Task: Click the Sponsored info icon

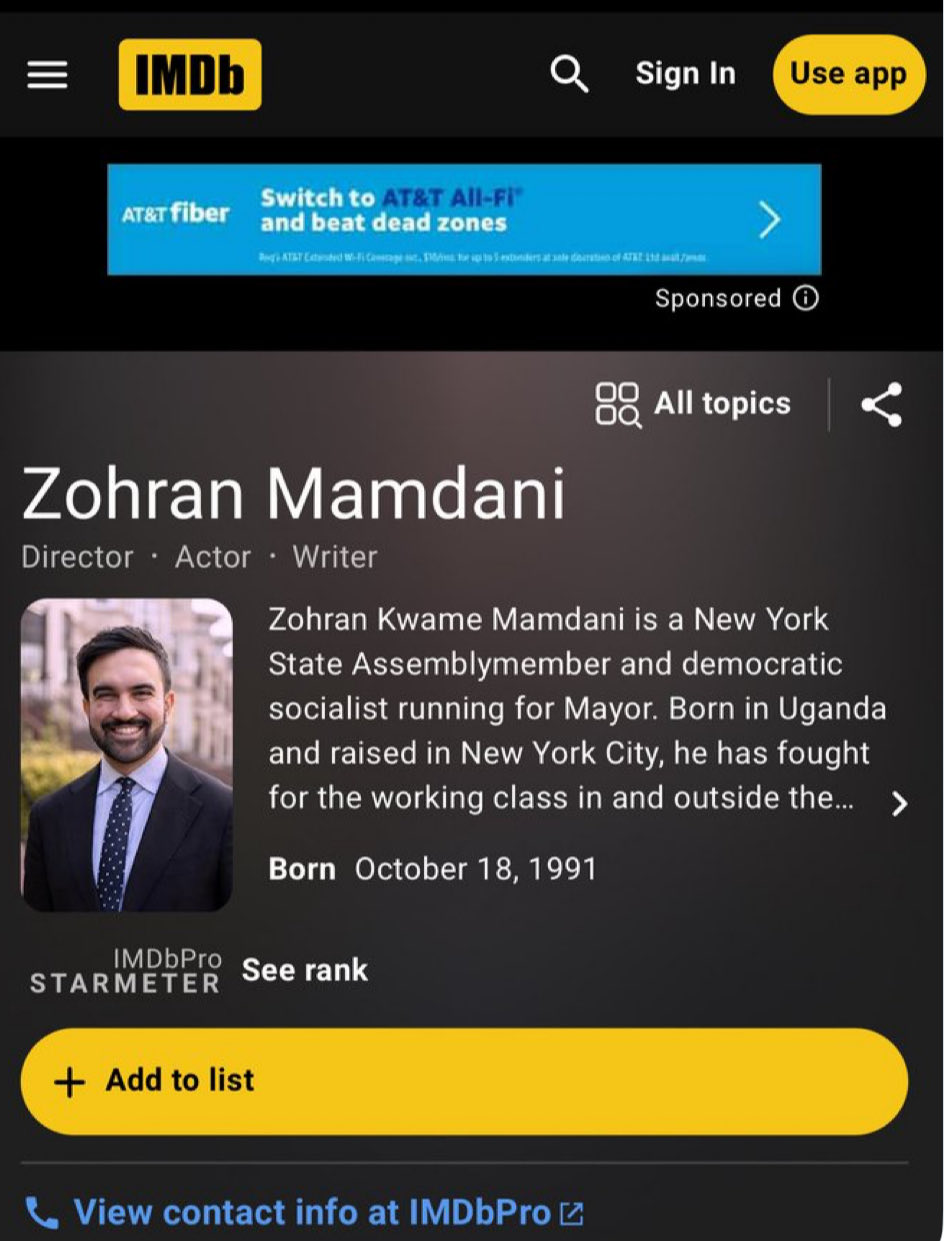Action: click(806, 298)
